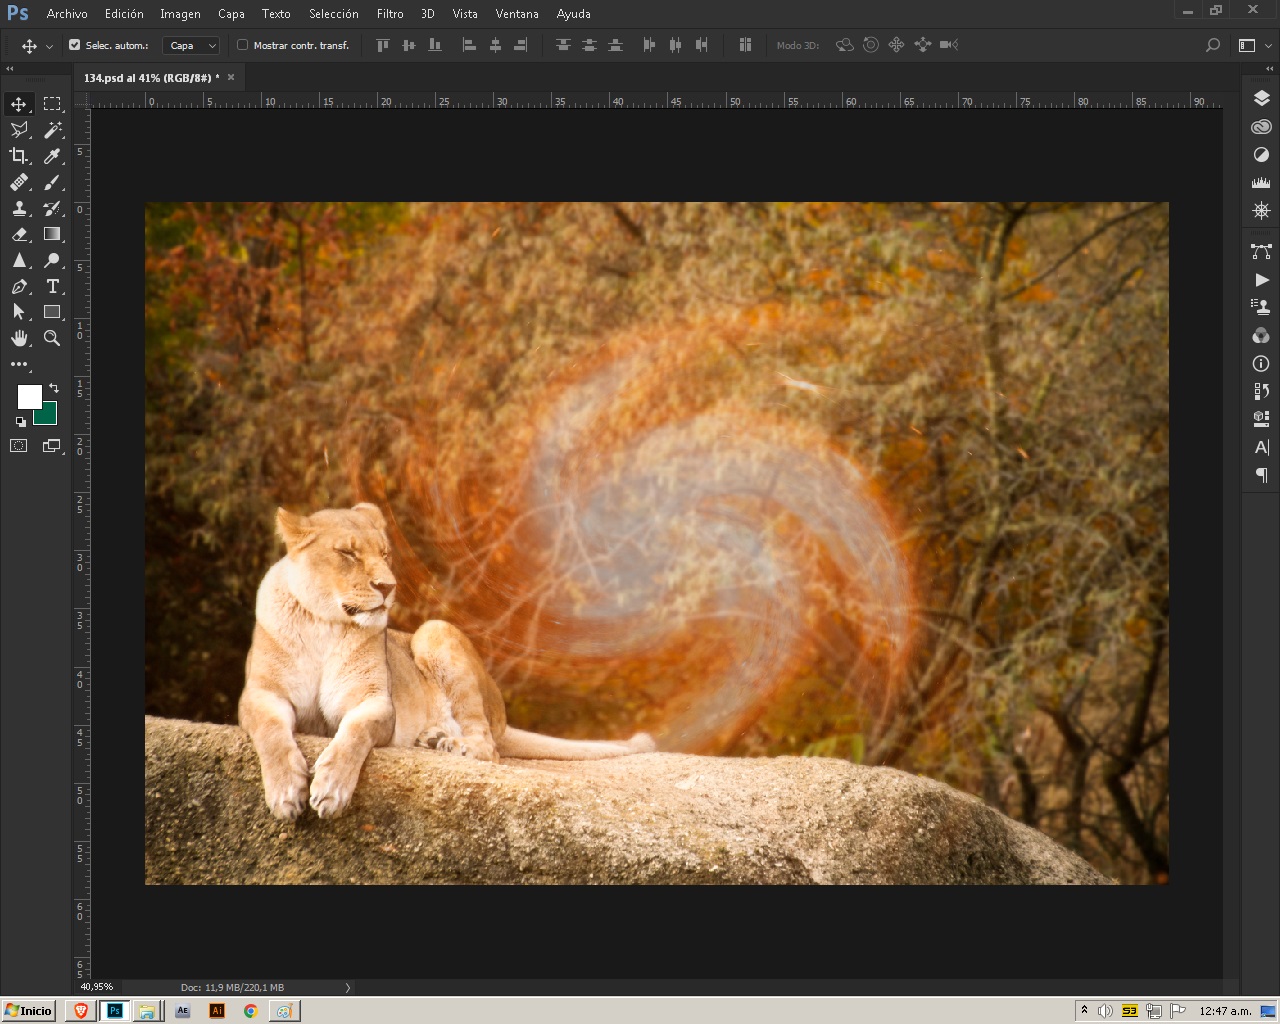Open the Paths panel icon
The height and width of the screenshot is (1024, 1280).
tap(1261, 252)
